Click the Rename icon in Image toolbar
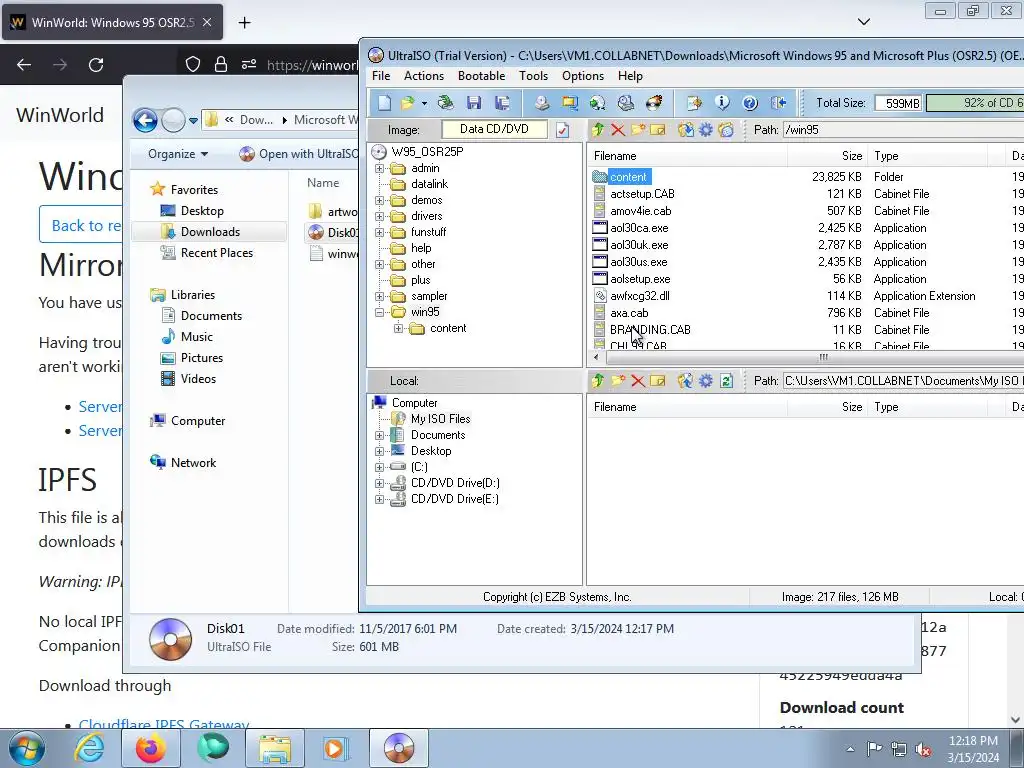Image resolution: width=1024 pixels, height=768 pixels. click(658, 129)
